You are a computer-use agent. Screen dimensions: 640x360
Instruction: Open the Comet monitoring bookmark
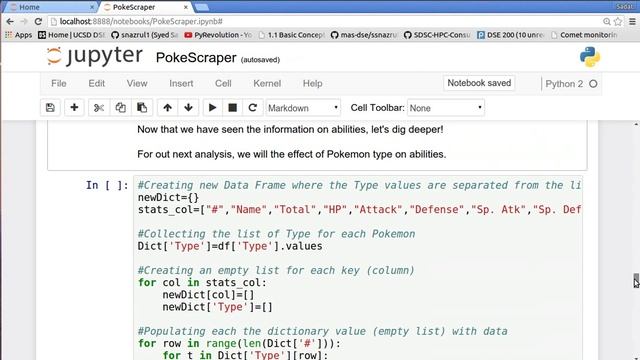coord(584,35)
